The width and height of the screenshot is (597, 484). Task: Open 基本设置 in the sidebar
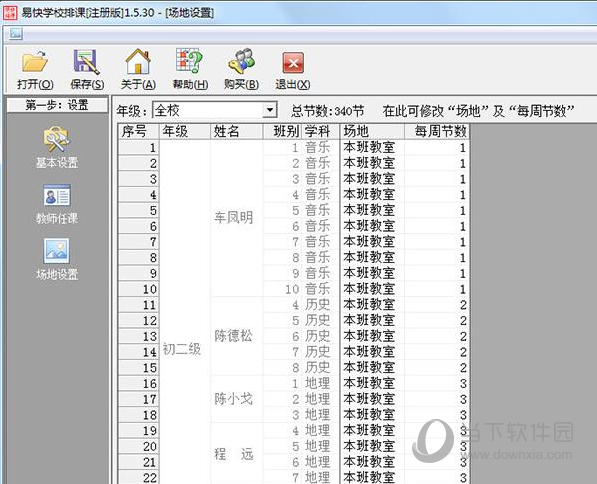point(57,148)
